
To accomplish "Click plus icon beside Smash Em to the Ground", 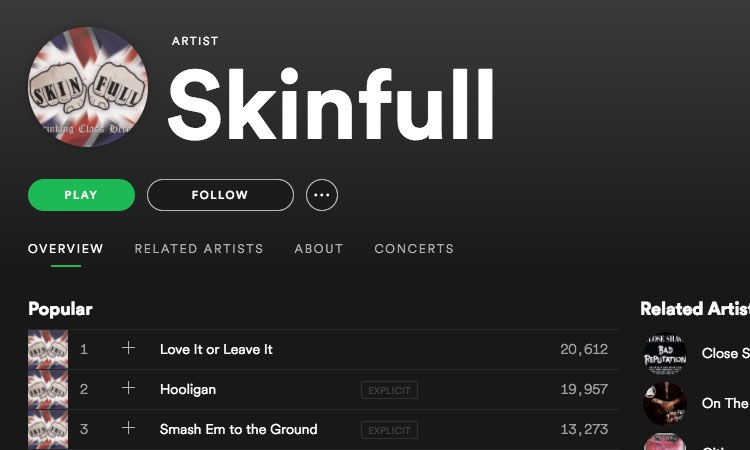I will [128, 429].
